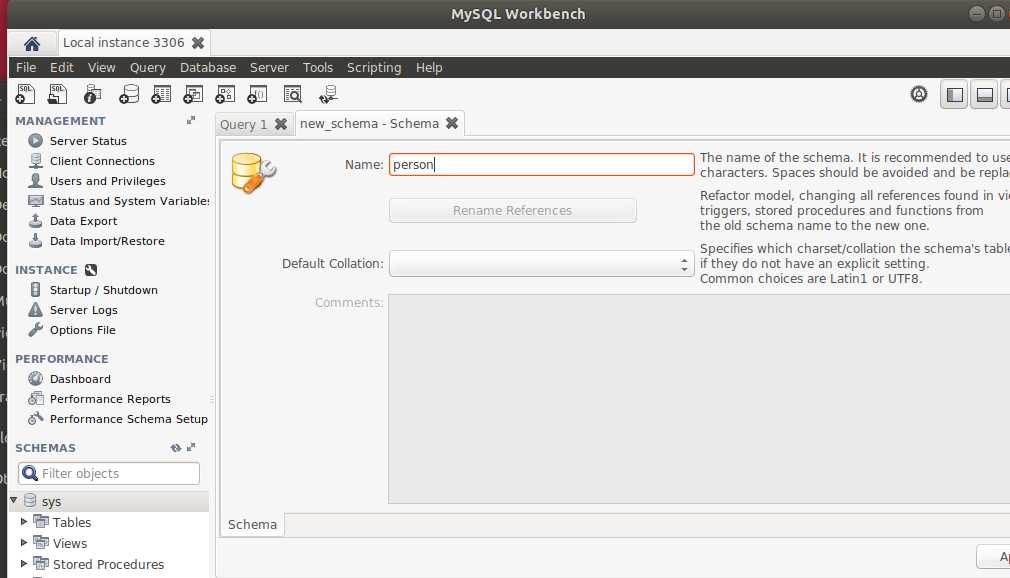Select the Views tree item
The image size is (1010, 578).
[x=70, y=543]
